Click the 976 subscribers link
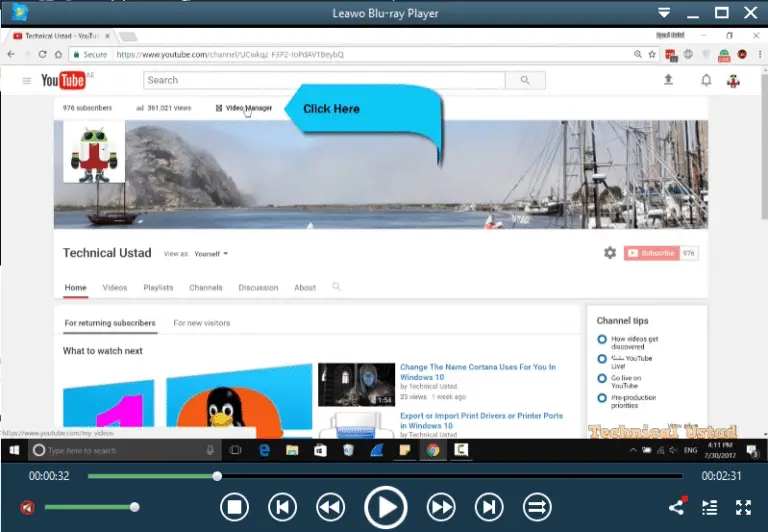 pyautogui.click(x=87, y=108)
